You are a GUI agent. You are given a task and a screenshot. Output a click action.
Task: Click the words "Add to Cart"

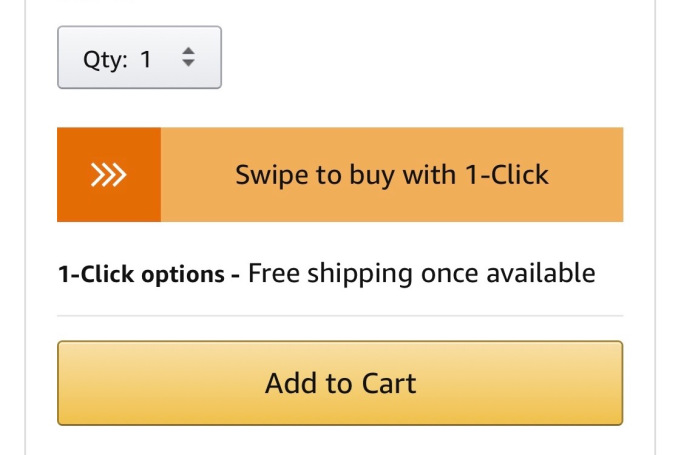click(x=340, y=383)
